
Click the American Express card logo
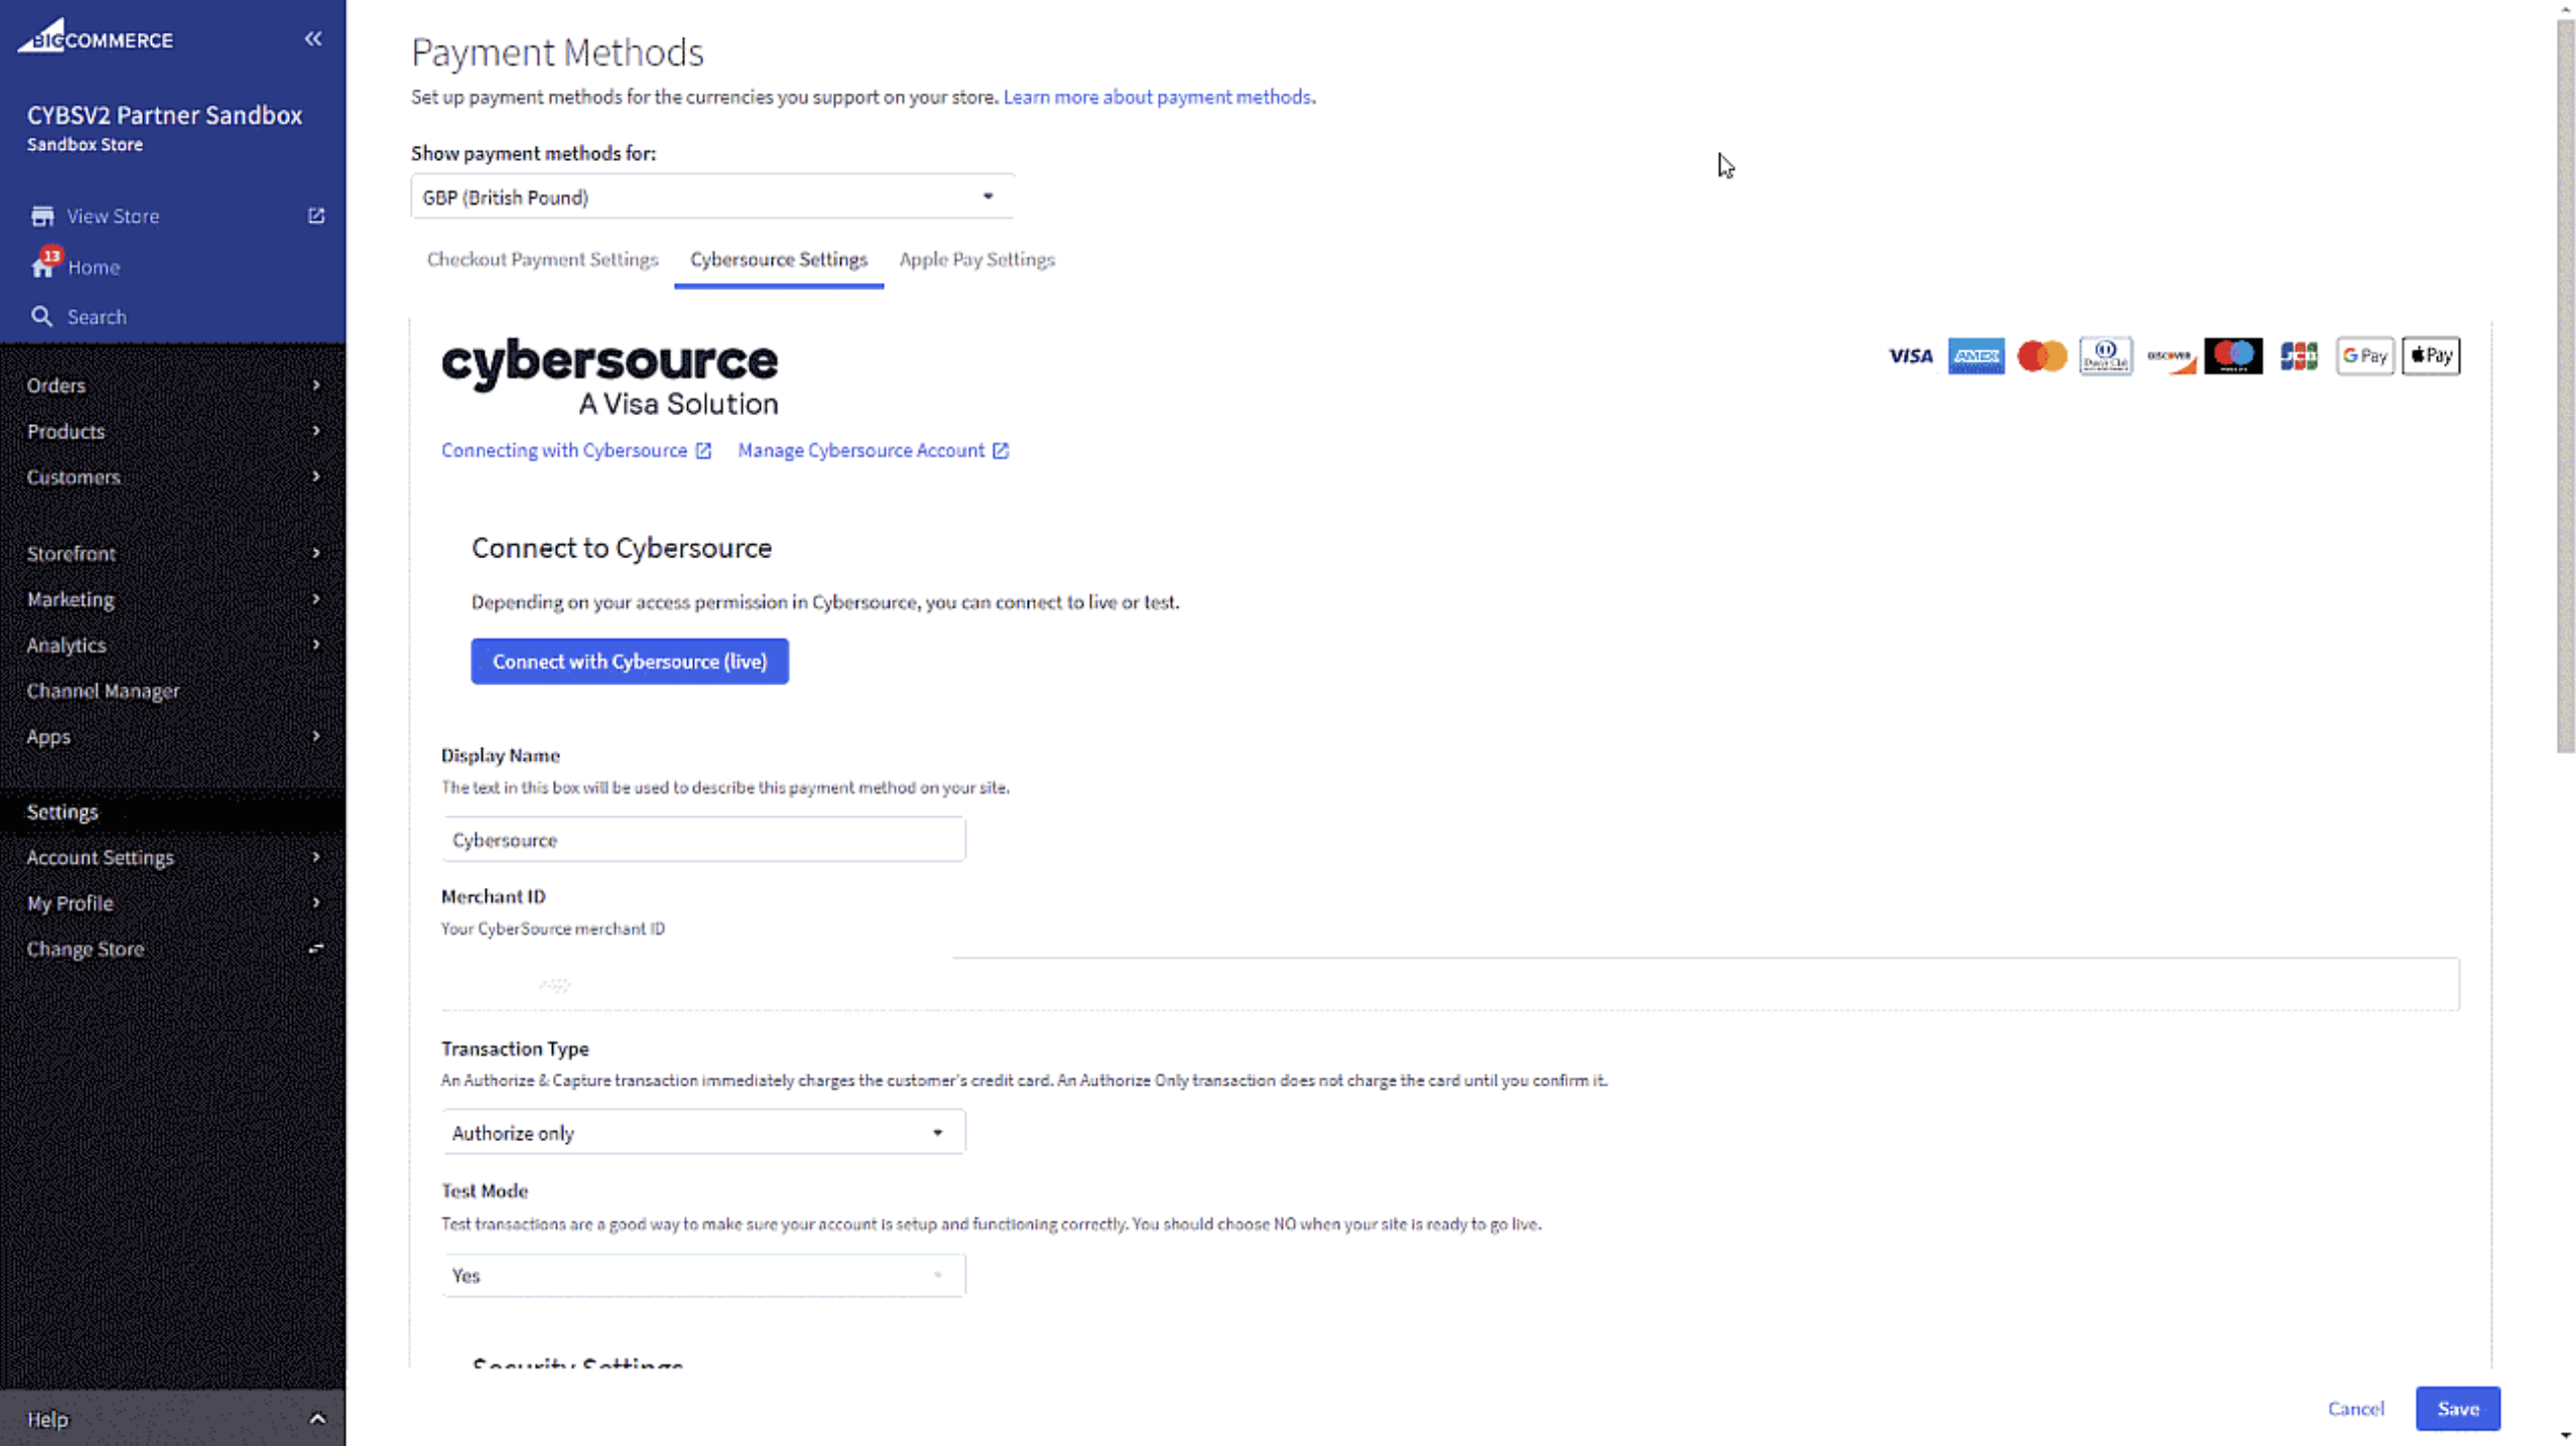[1976, 356]
